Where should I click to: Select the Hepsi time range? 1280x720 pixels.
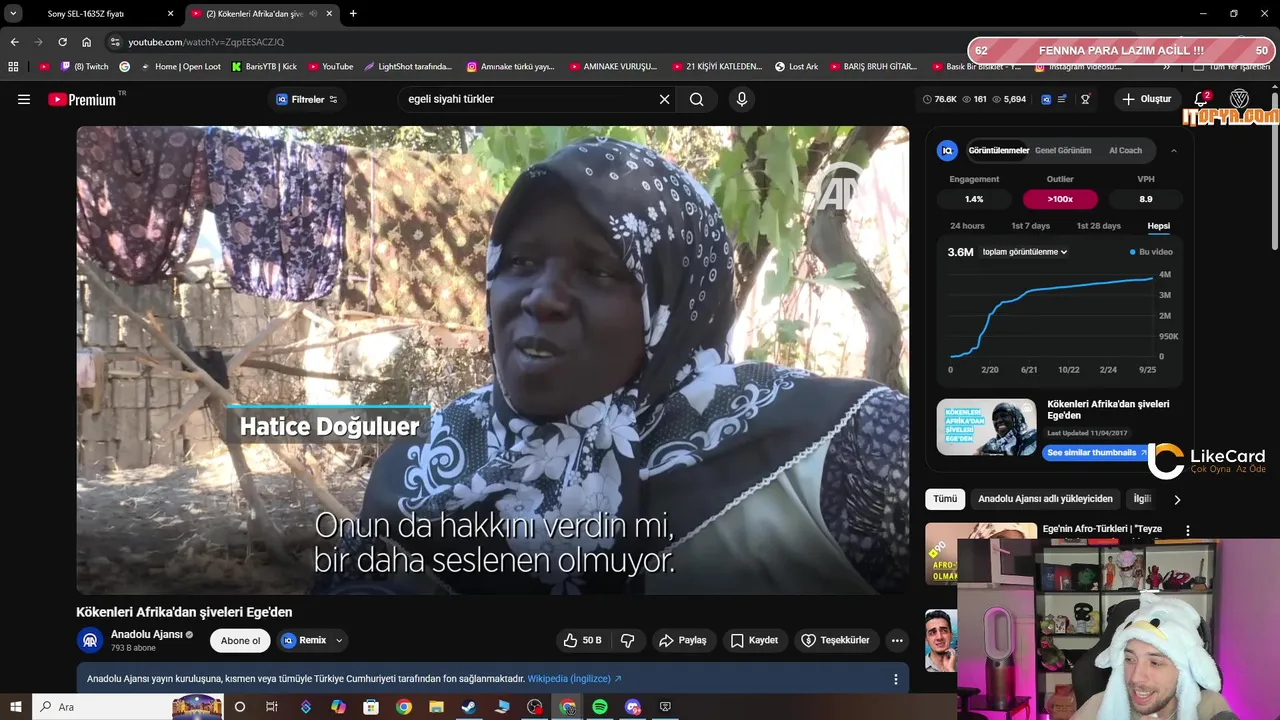(x=1159, y=226)
